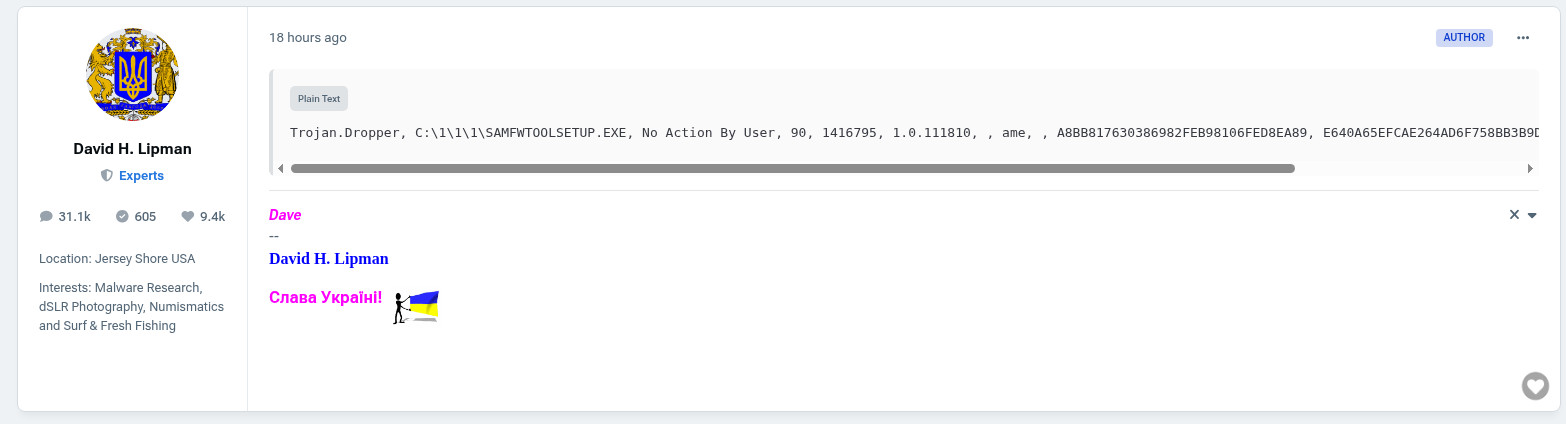Click the code block right scroll arrow
Image resolution: width=1566 pixels, height=424 pixels.
[x=1530, y=169]
